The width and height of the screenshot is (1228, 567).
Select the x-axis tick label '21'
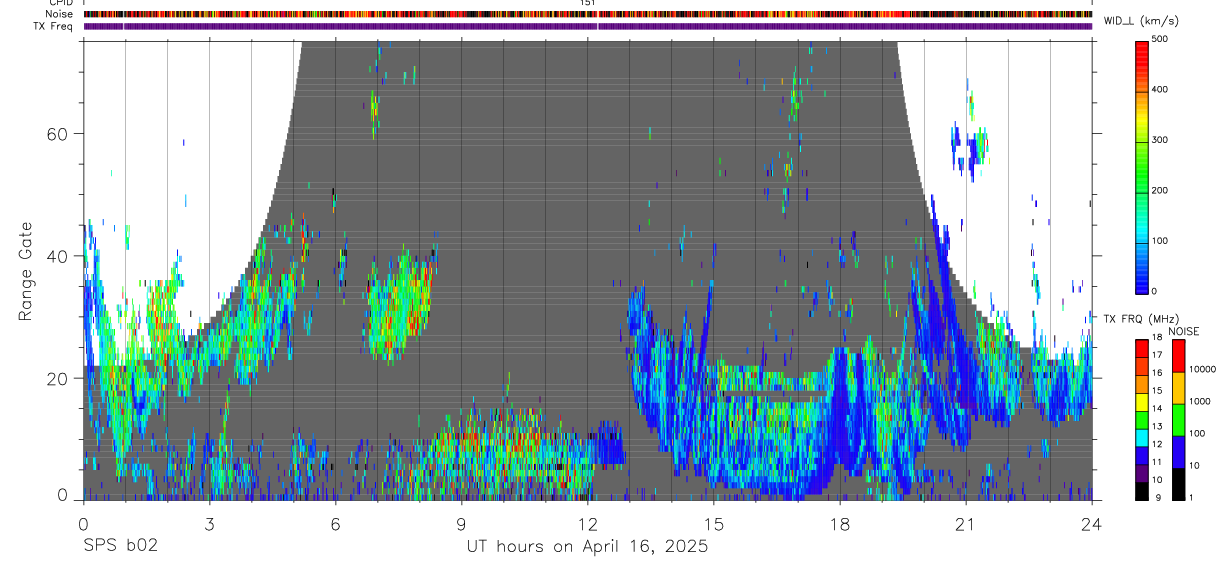coord(966,524)
